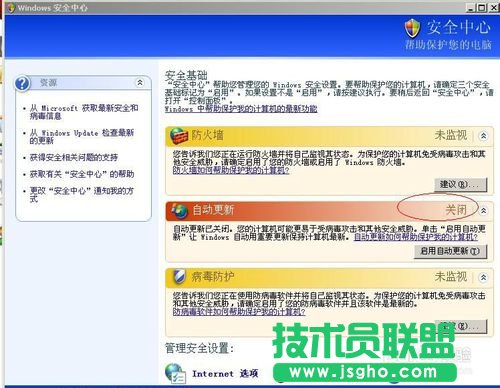Screen dimensions: 500x388
Task: Open Internet 选项 link
Action: (225, 374)
